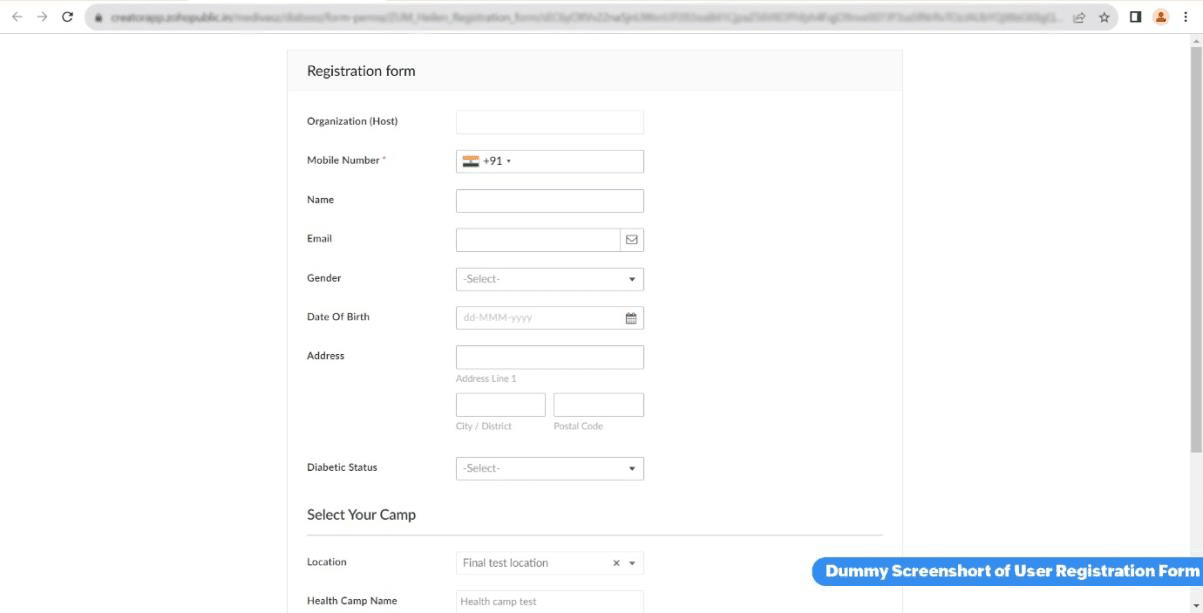Bookmark this page with star icon
The image size is (1203, 613).
1104,17
